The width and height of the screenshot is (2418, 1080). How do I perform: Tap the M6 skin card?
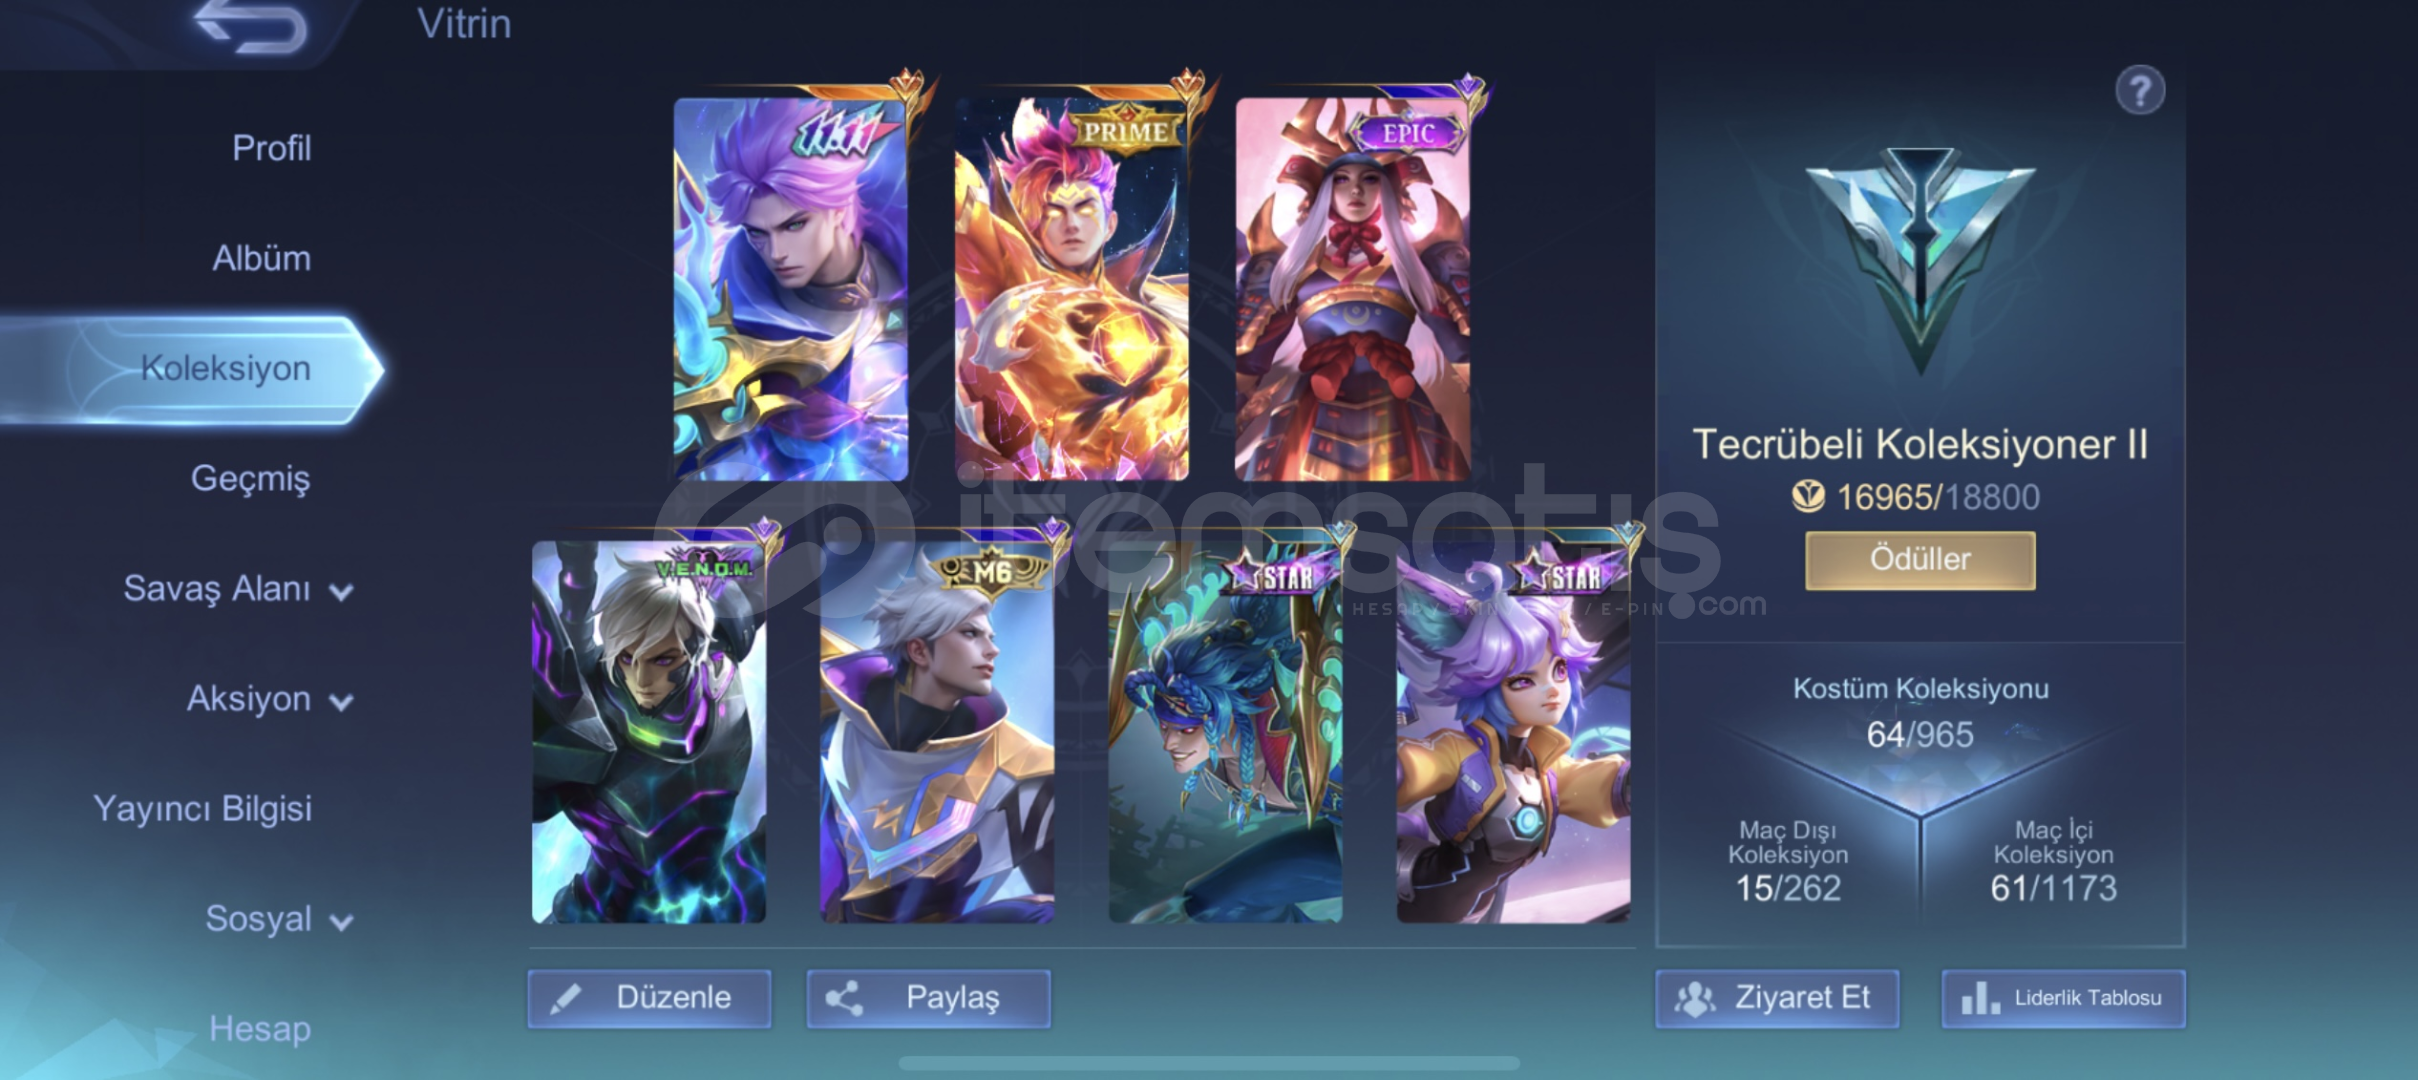coord(937,732)
